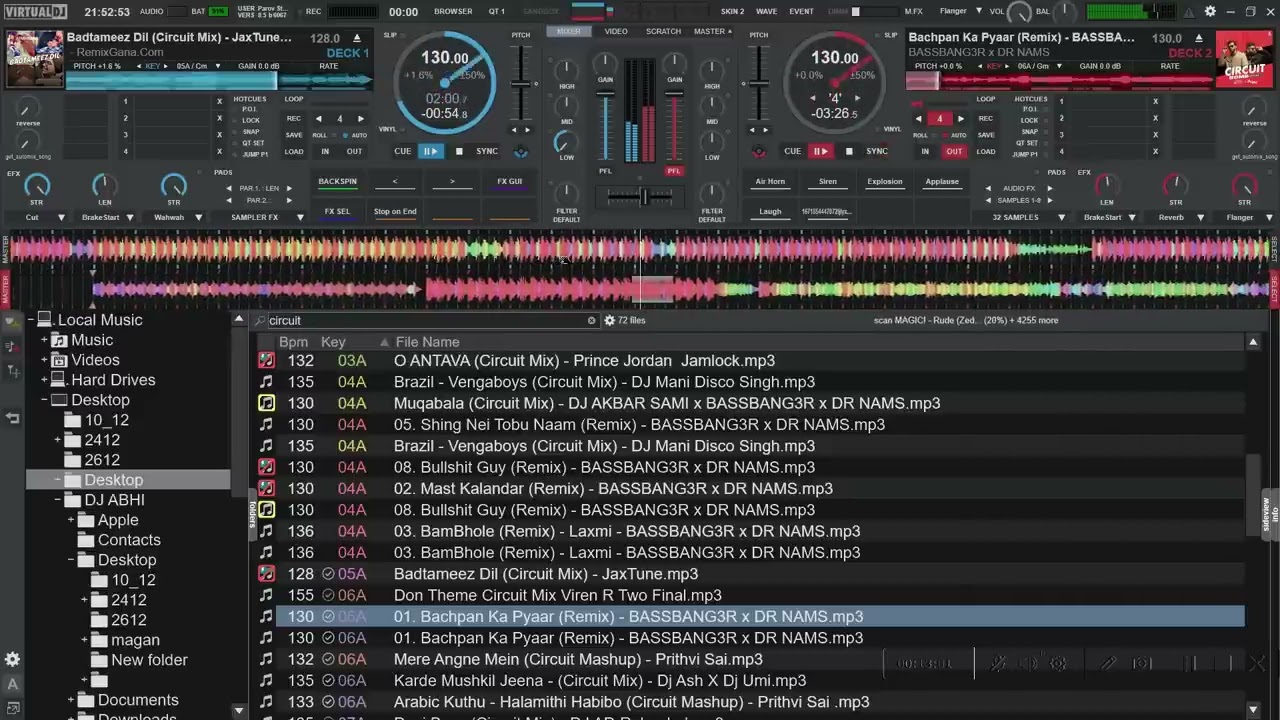This screenshot has height=720, width=1280.
Task: Click Deck 2 beatlock icon beside CUE
Action: 760,152
